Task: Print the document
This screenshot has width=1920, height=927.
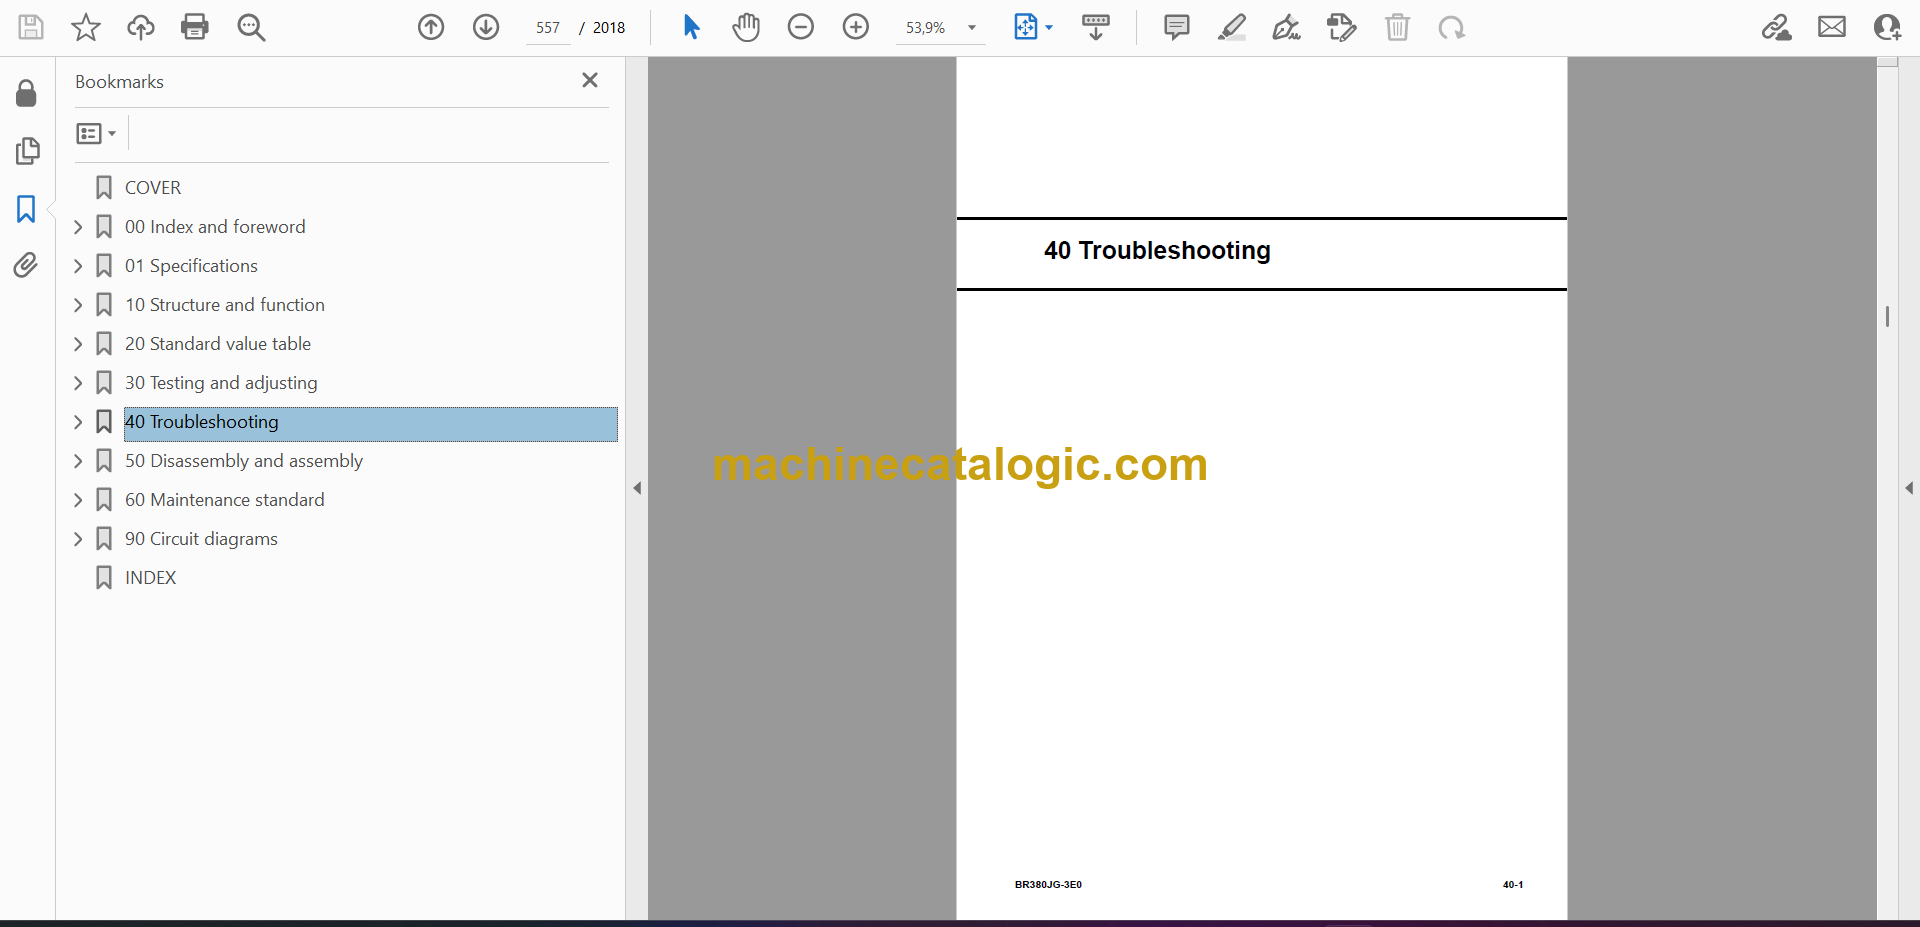Action: pos(195,27)
